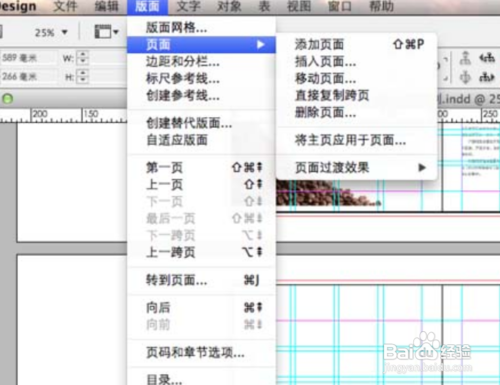Click 直接复制跨页 in the submenu

pos(356,96)
